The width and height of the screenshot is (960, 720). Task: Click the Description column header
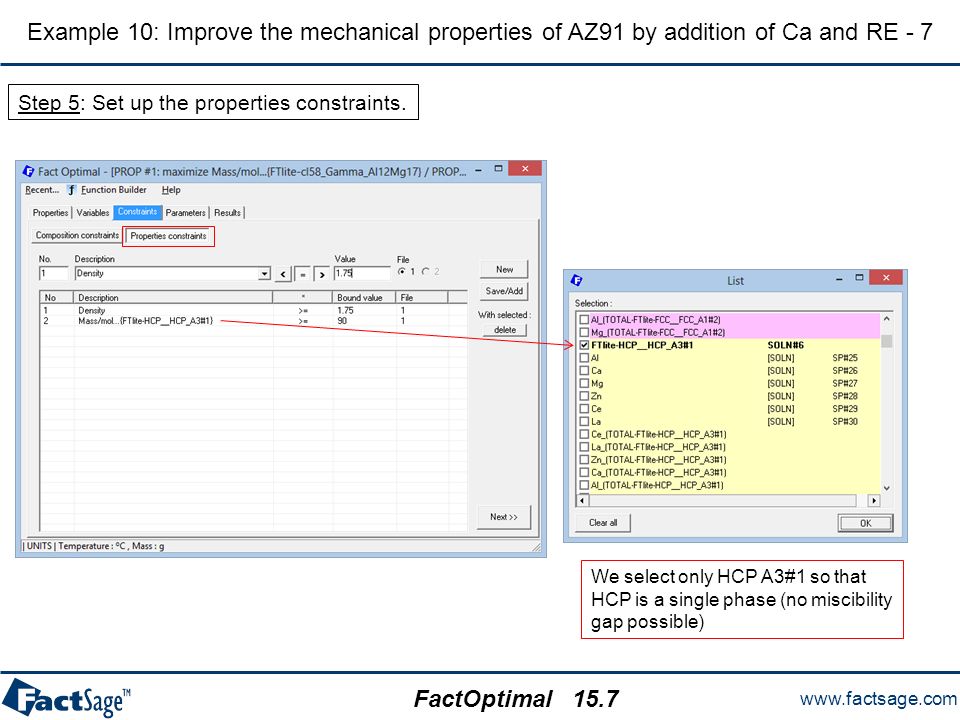coord(173,298)
